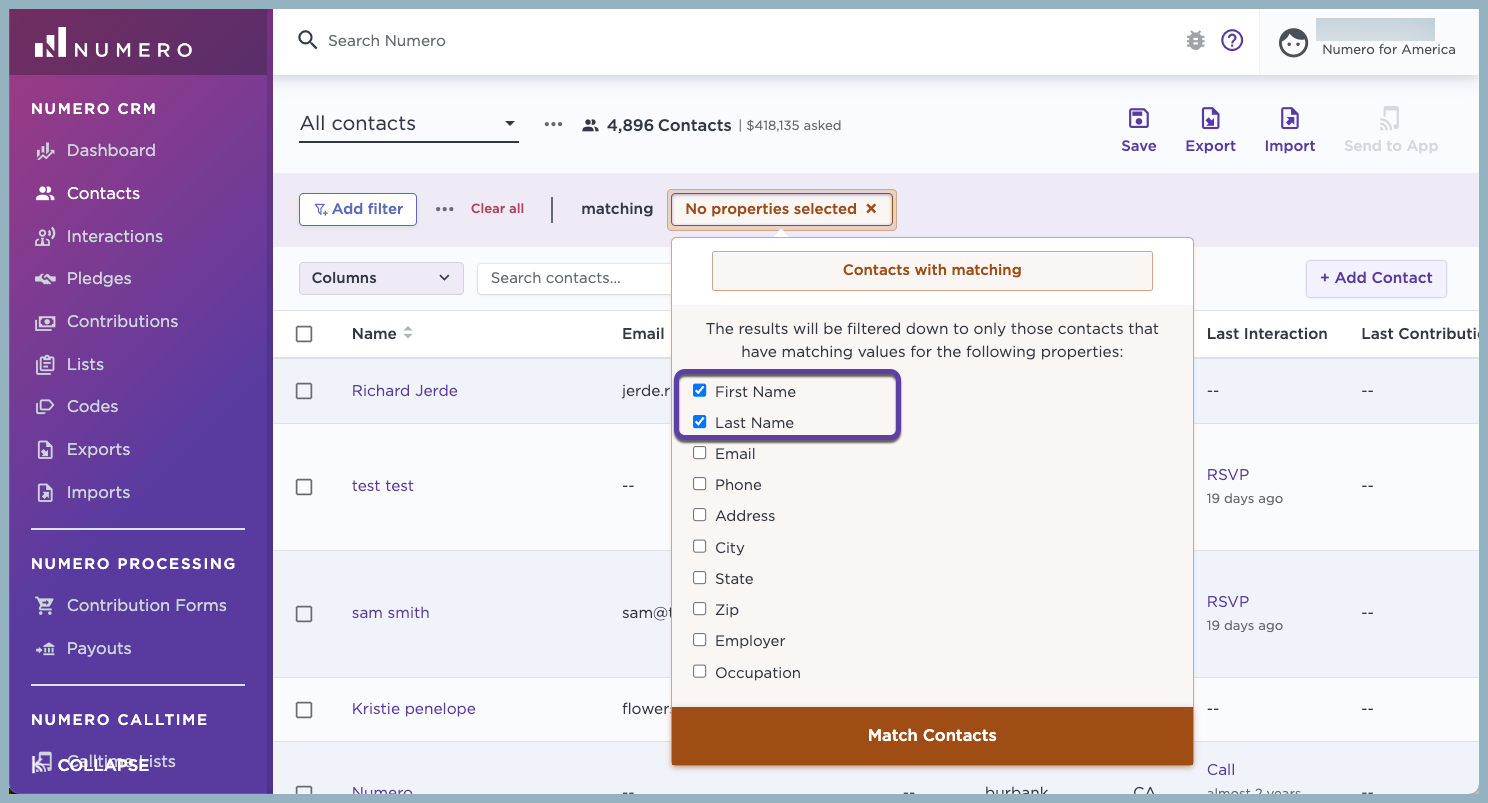Select the test test row checkbox
The width and height of the screenshot is (1488, 803).
click(304, 487)
